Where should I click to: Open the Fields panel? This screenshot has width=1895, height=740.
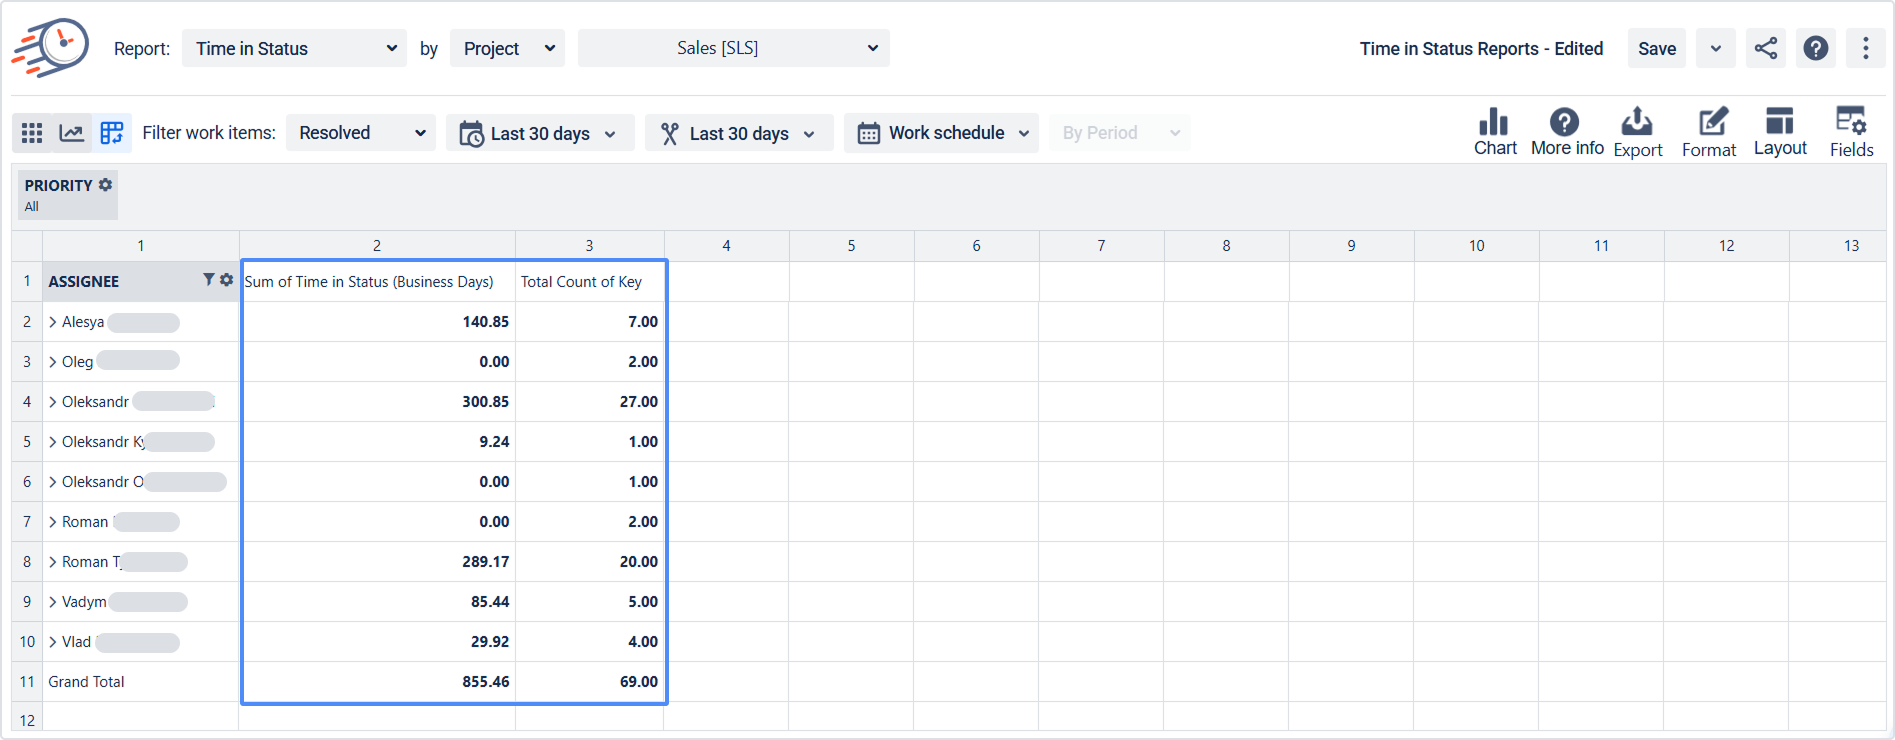coord(1851,132)
